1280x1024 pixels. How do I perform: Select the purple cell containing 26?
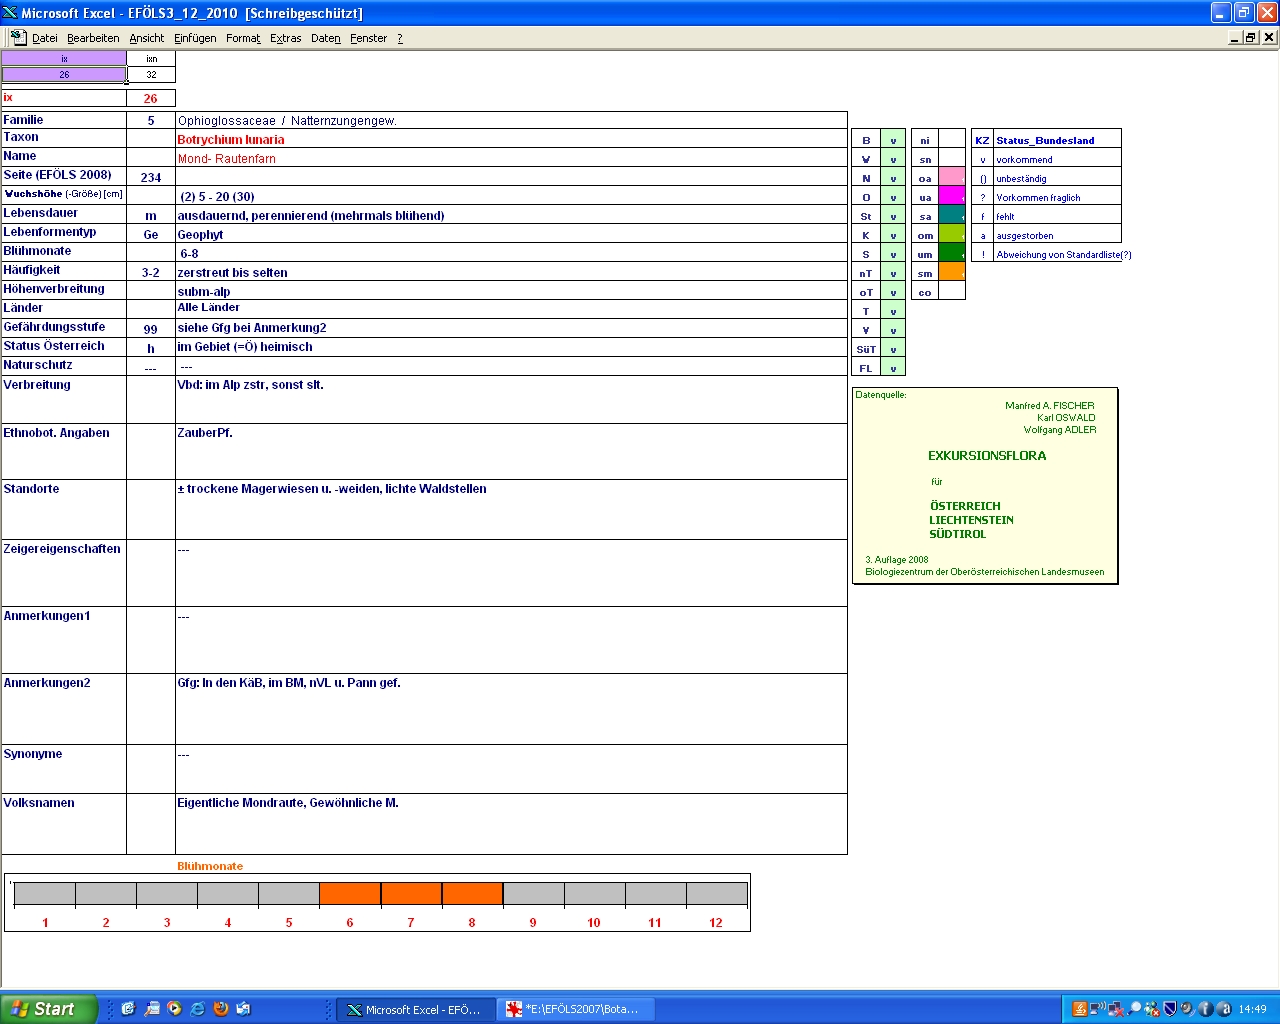point(64,74)
